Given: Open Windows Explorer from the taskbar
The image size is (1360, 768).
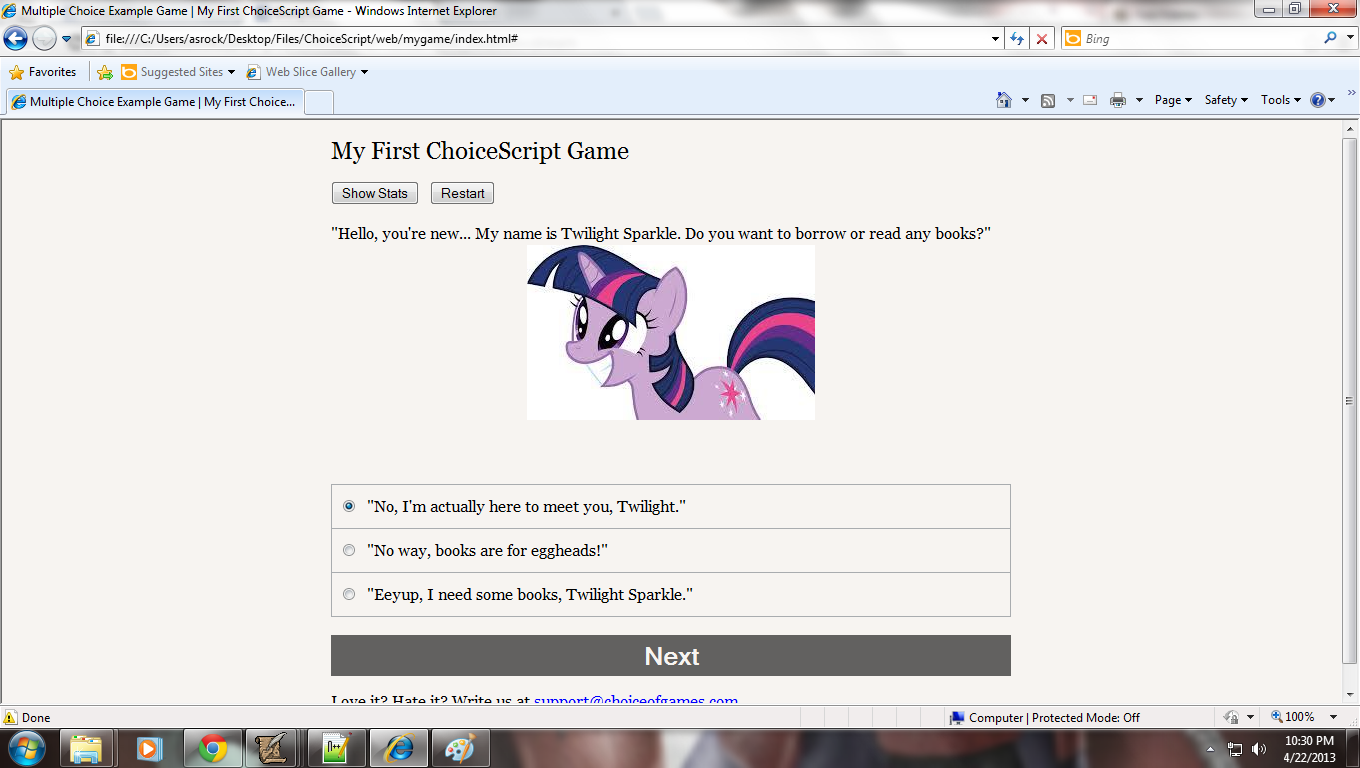Looking at the screenshot, I should (86, 748).
